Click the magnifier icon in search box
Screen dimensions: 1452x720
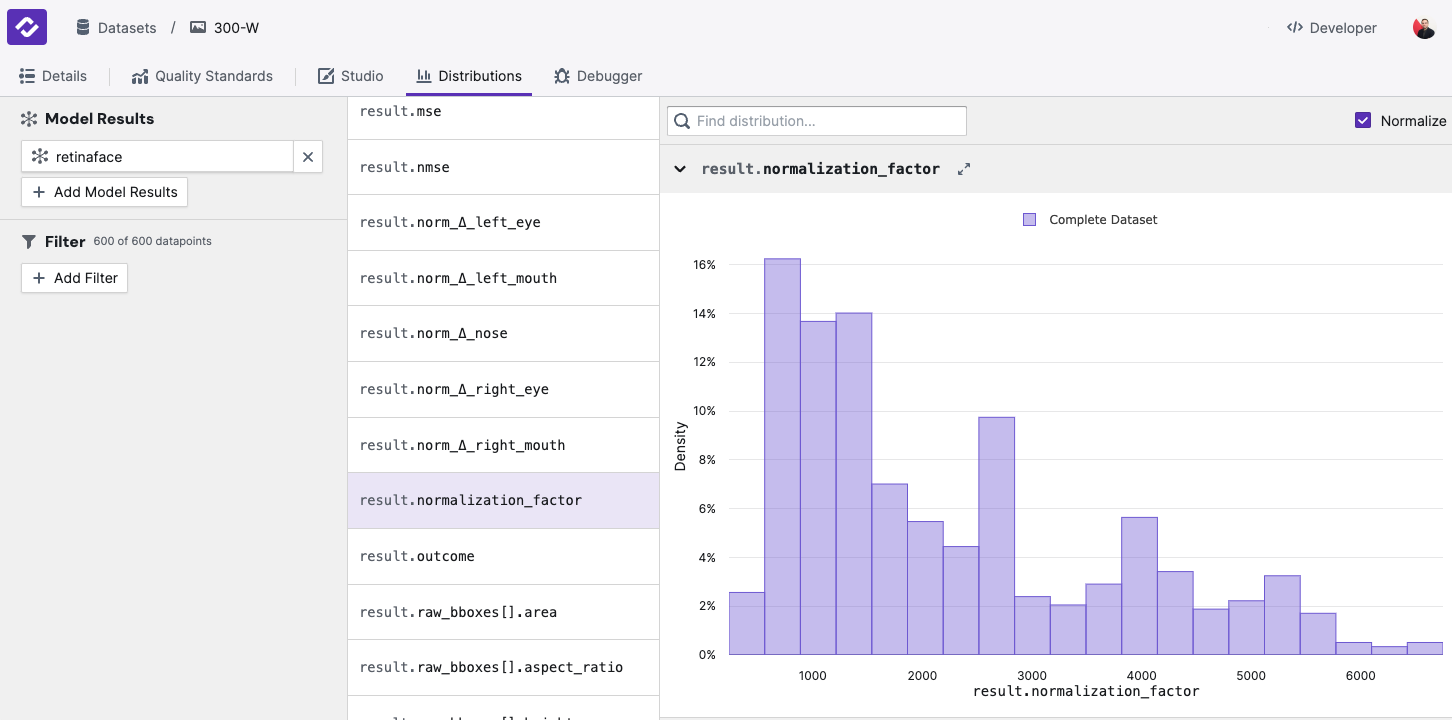[683, 121]
